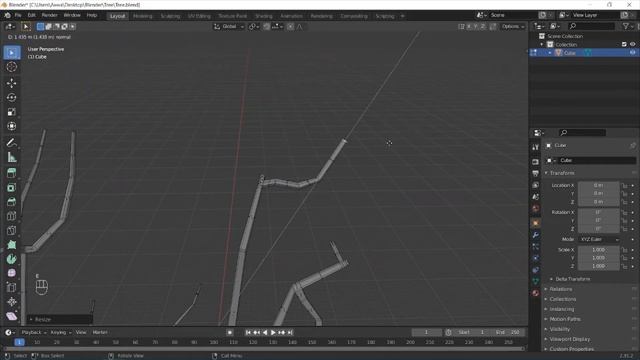Select the Spin tool
The image size is (640, 360).
click(x=12, y=259)
